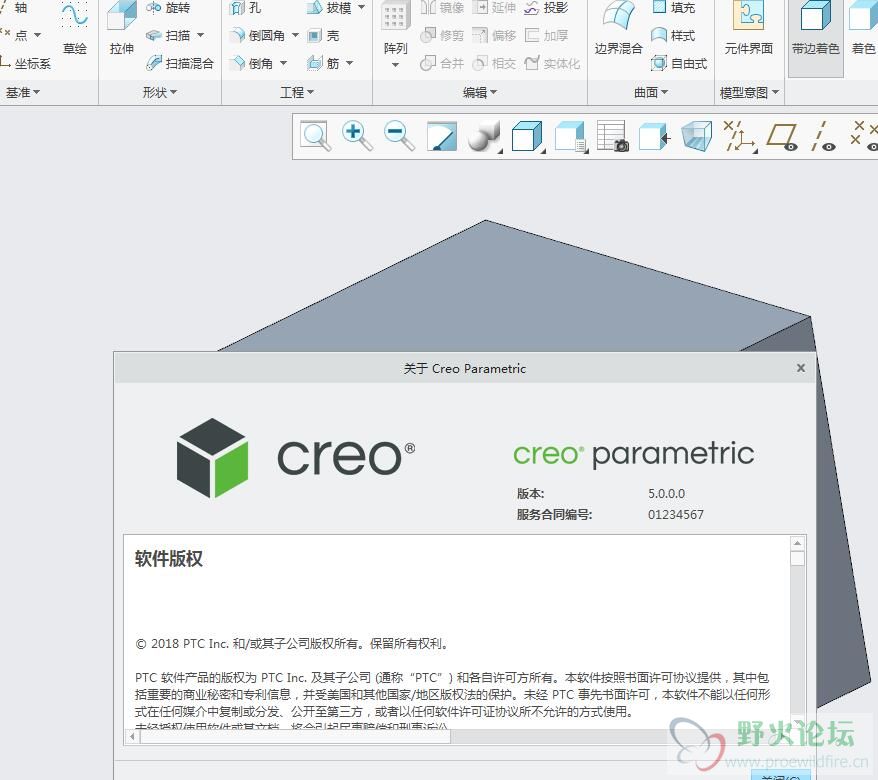
Task: Toggle plane display visibility
Action: coord(782,136)
